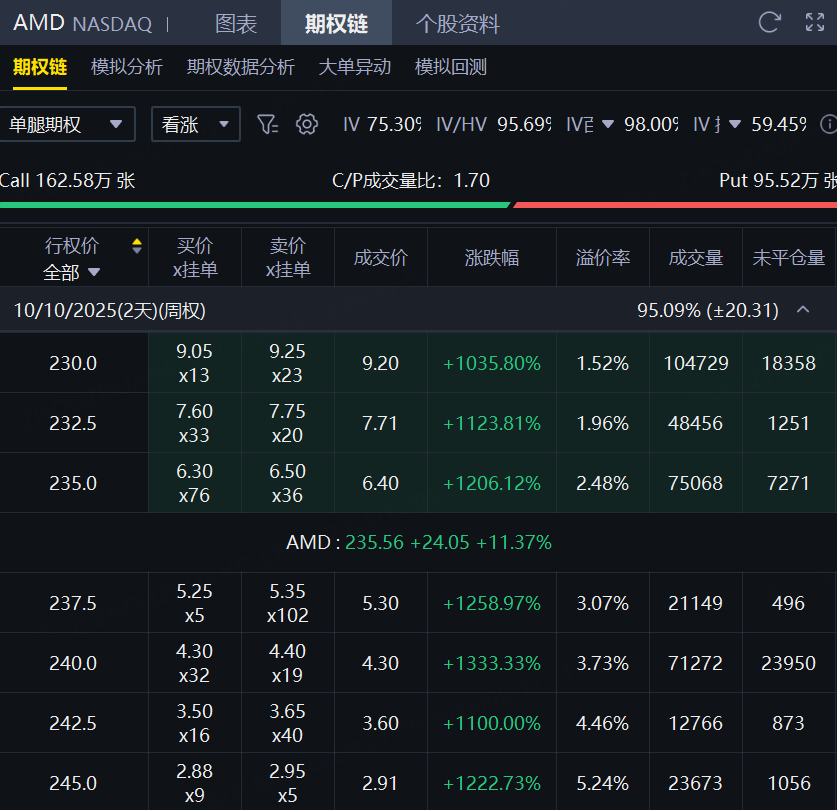Click the refresh icon at top right

pos(769,23)
